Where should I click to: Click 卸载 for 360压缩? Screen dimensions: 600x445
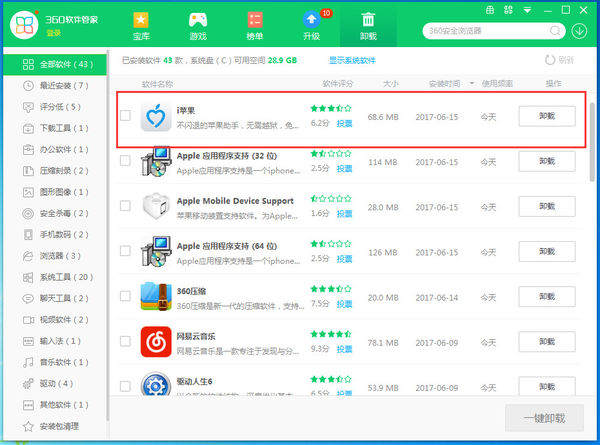coord(547,297)
